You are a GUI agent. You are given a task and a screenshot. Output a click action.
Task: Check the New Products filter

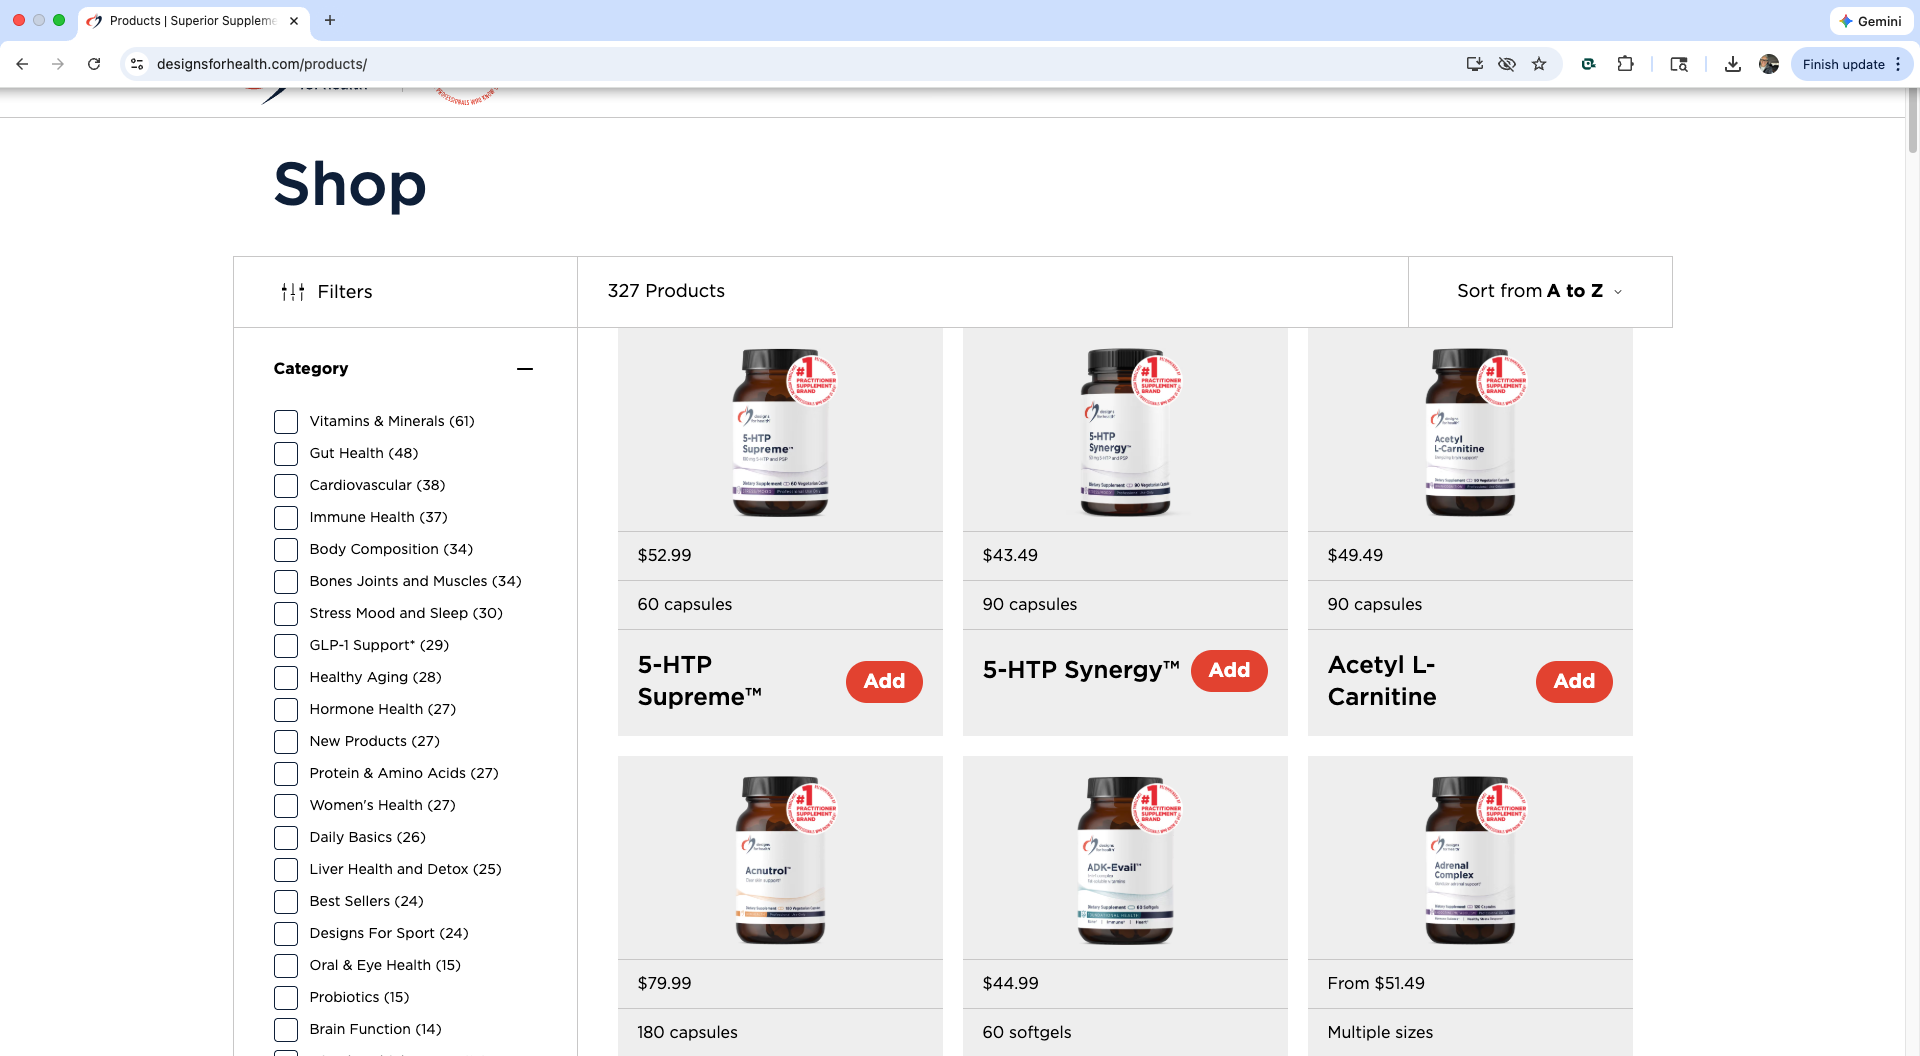[286, 742]
